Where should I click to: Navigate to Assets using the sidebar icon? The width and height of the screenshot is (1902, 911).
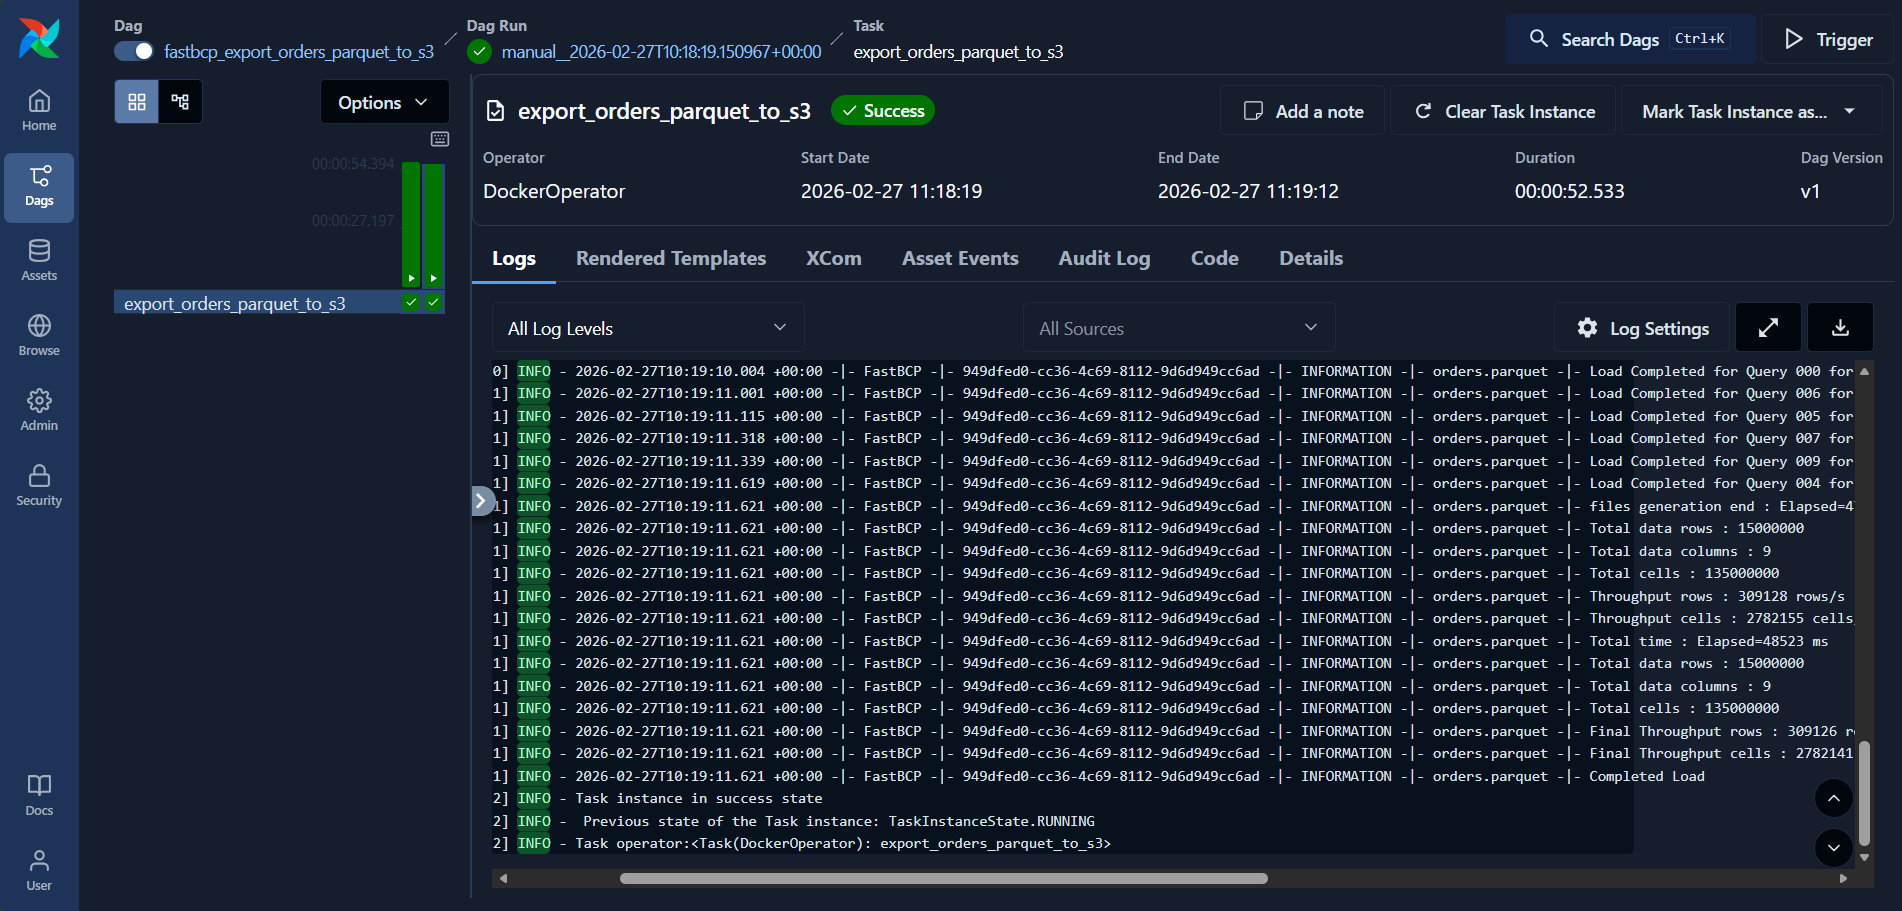tap(39, 259)
